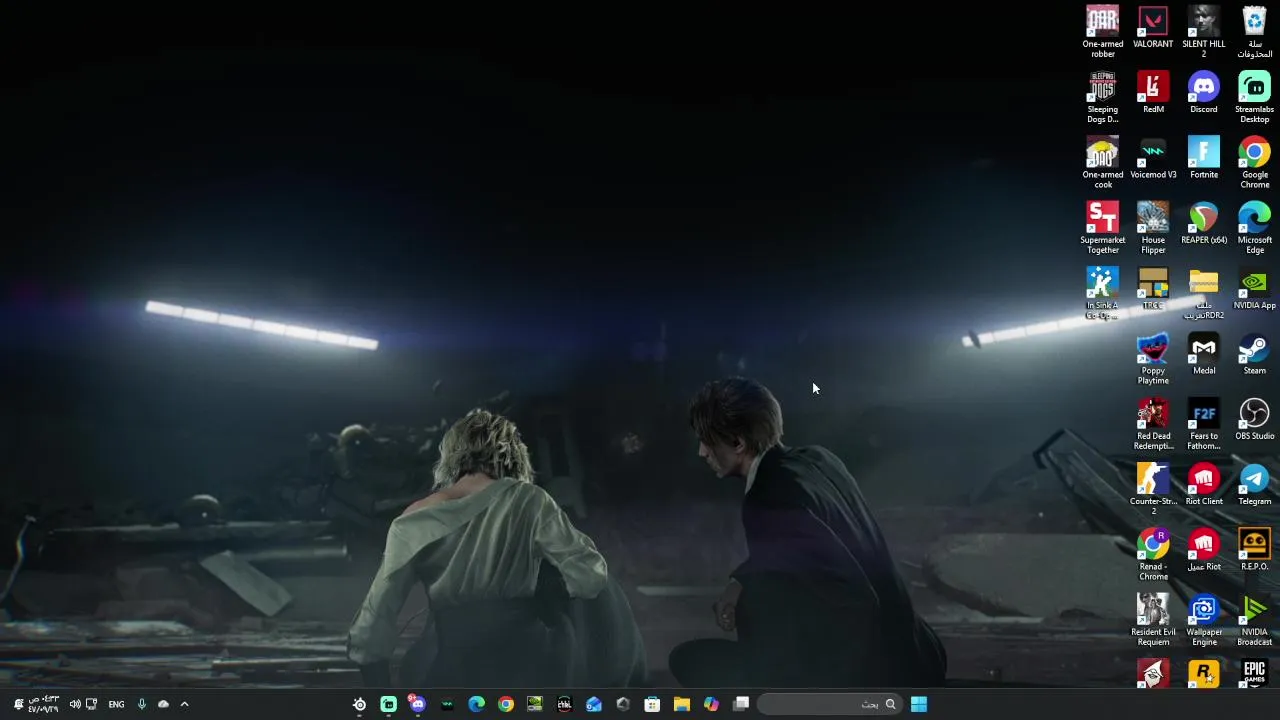Open Microsoft Edge desktop shortcut
The width and height of the screenshot is (1280, 720).
(x=1254, y=227)
